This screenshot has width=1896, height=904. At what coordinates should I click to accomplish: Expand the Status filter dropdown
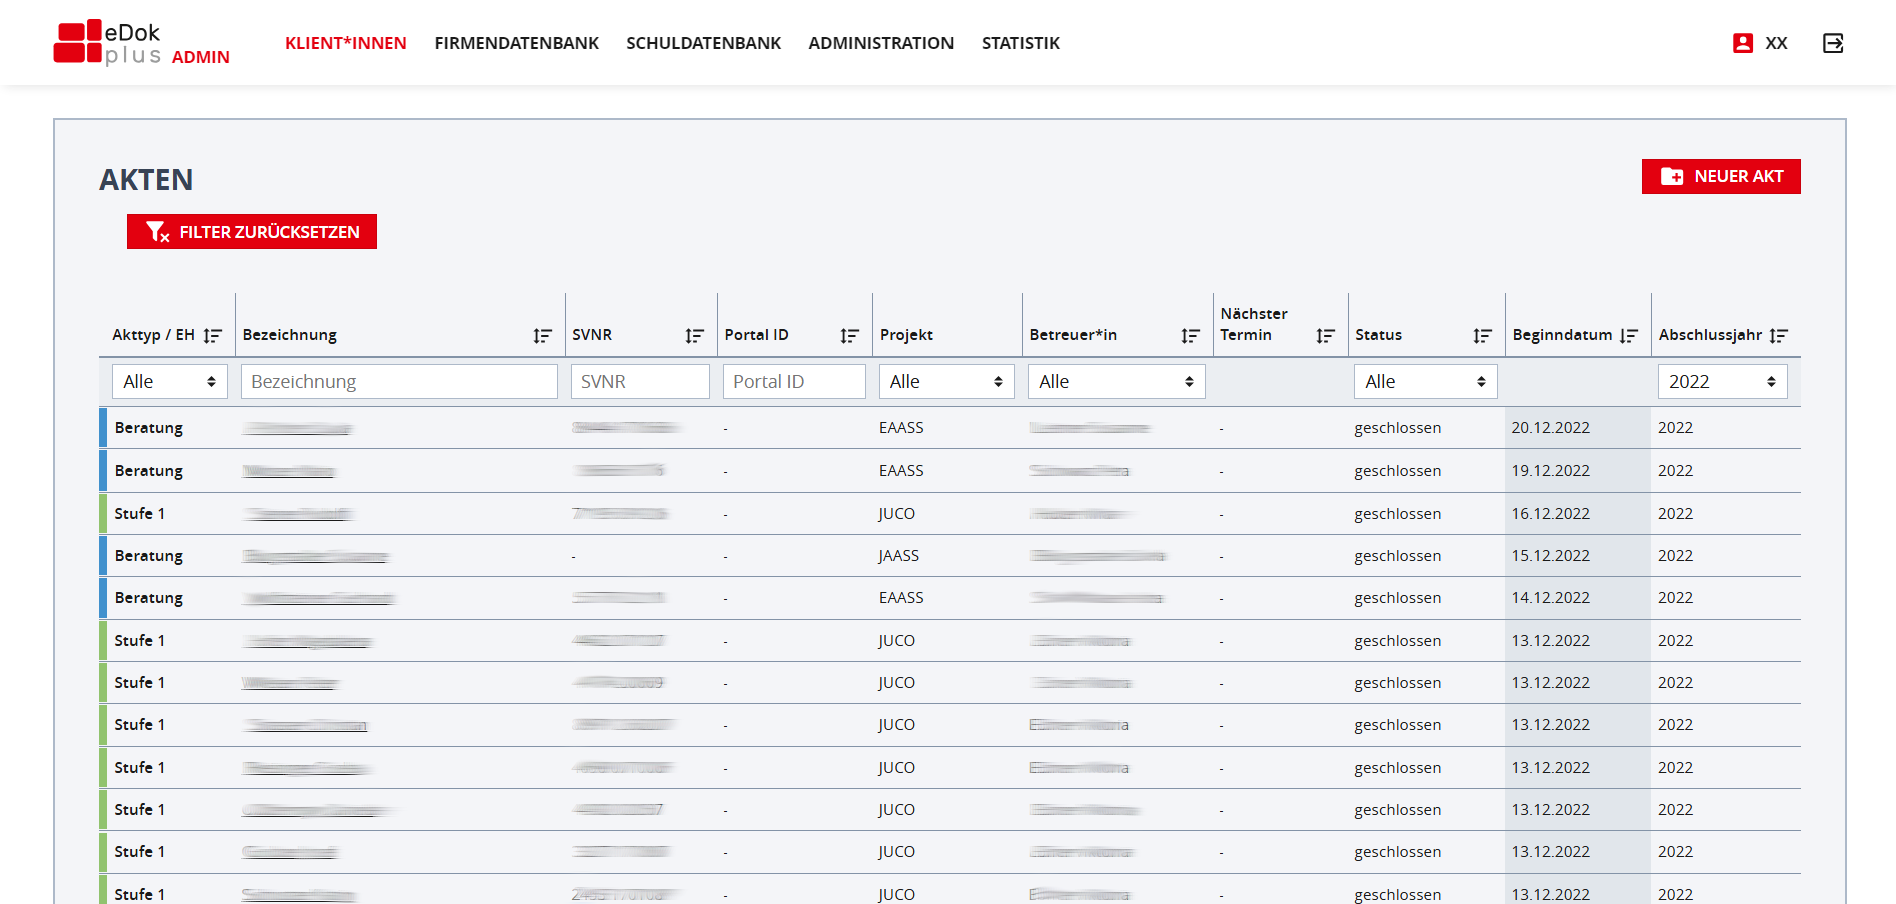1424,382
